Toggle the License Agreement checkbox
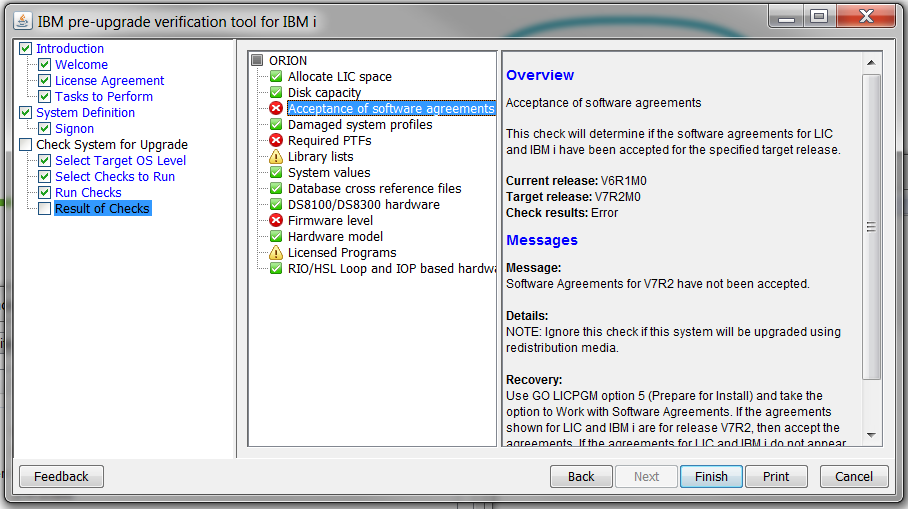 45,80
